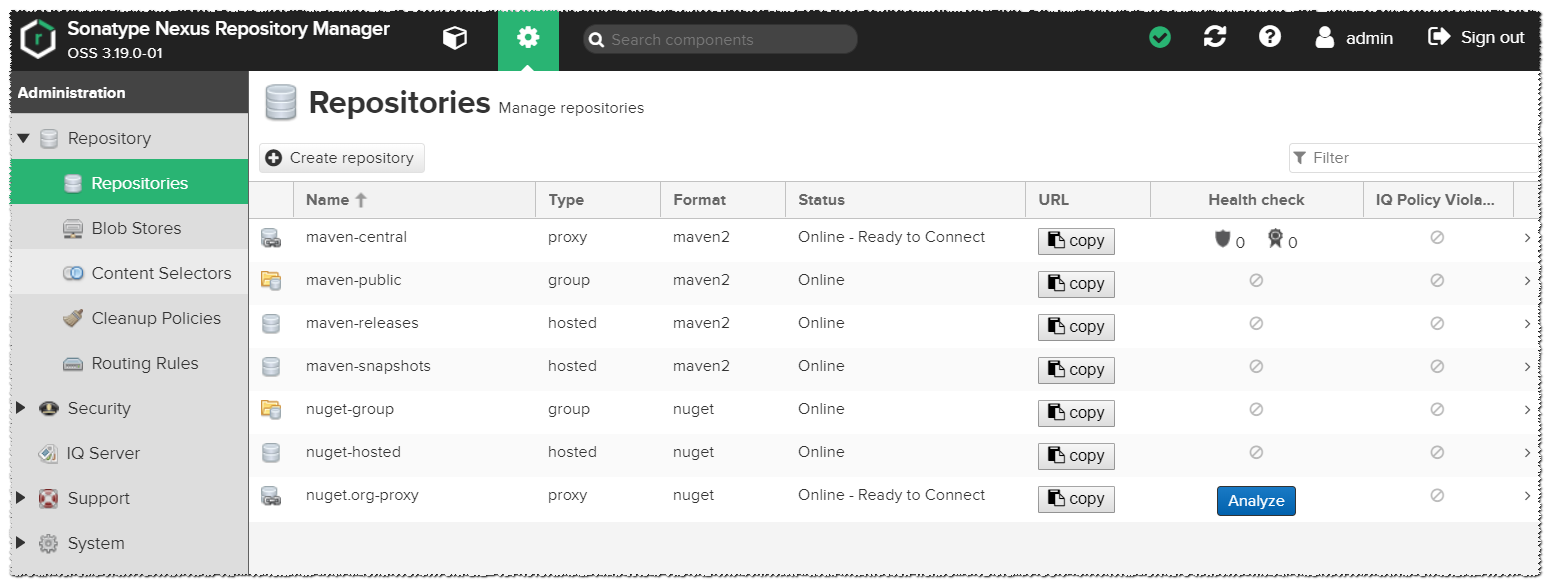Open help using the question mark icon
This screenshot has width=1551, height=586.
pos(1269,37)
